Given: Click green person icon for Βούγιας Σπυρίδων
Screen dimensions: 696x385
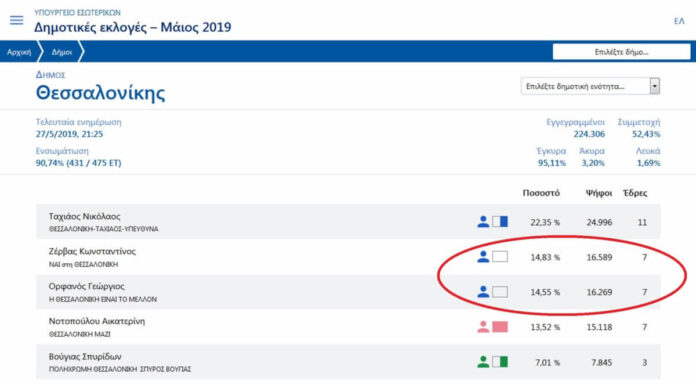Looking at the screenshot, I should click(x=483, y=362).
